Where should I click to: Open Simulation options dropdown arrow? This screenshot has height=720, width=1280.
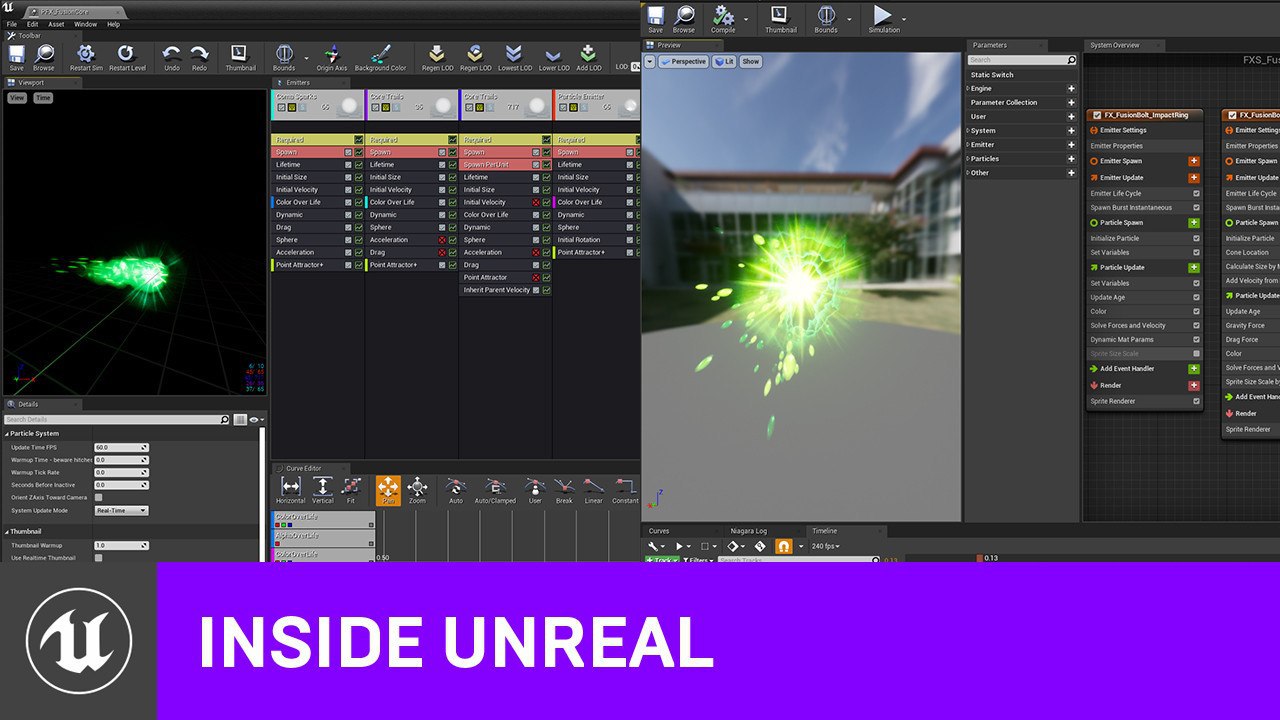pyautogui.click(x=905, y=18)
